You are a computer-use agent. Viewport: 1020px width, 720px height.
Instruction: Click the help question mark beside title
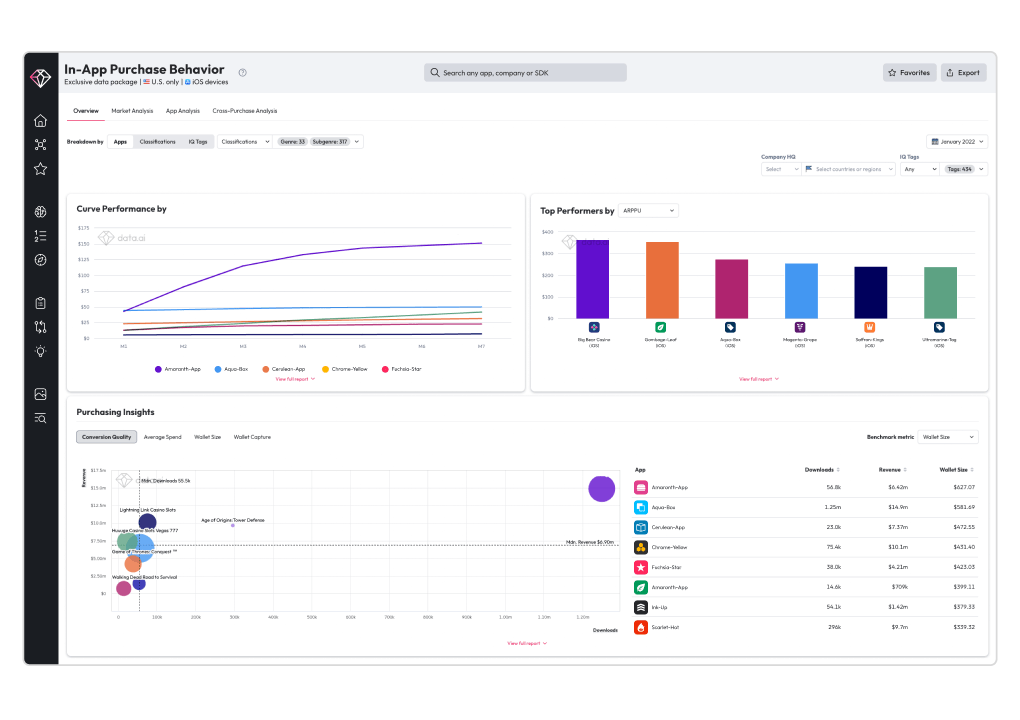pyautogui.click(x=243, y=72)
